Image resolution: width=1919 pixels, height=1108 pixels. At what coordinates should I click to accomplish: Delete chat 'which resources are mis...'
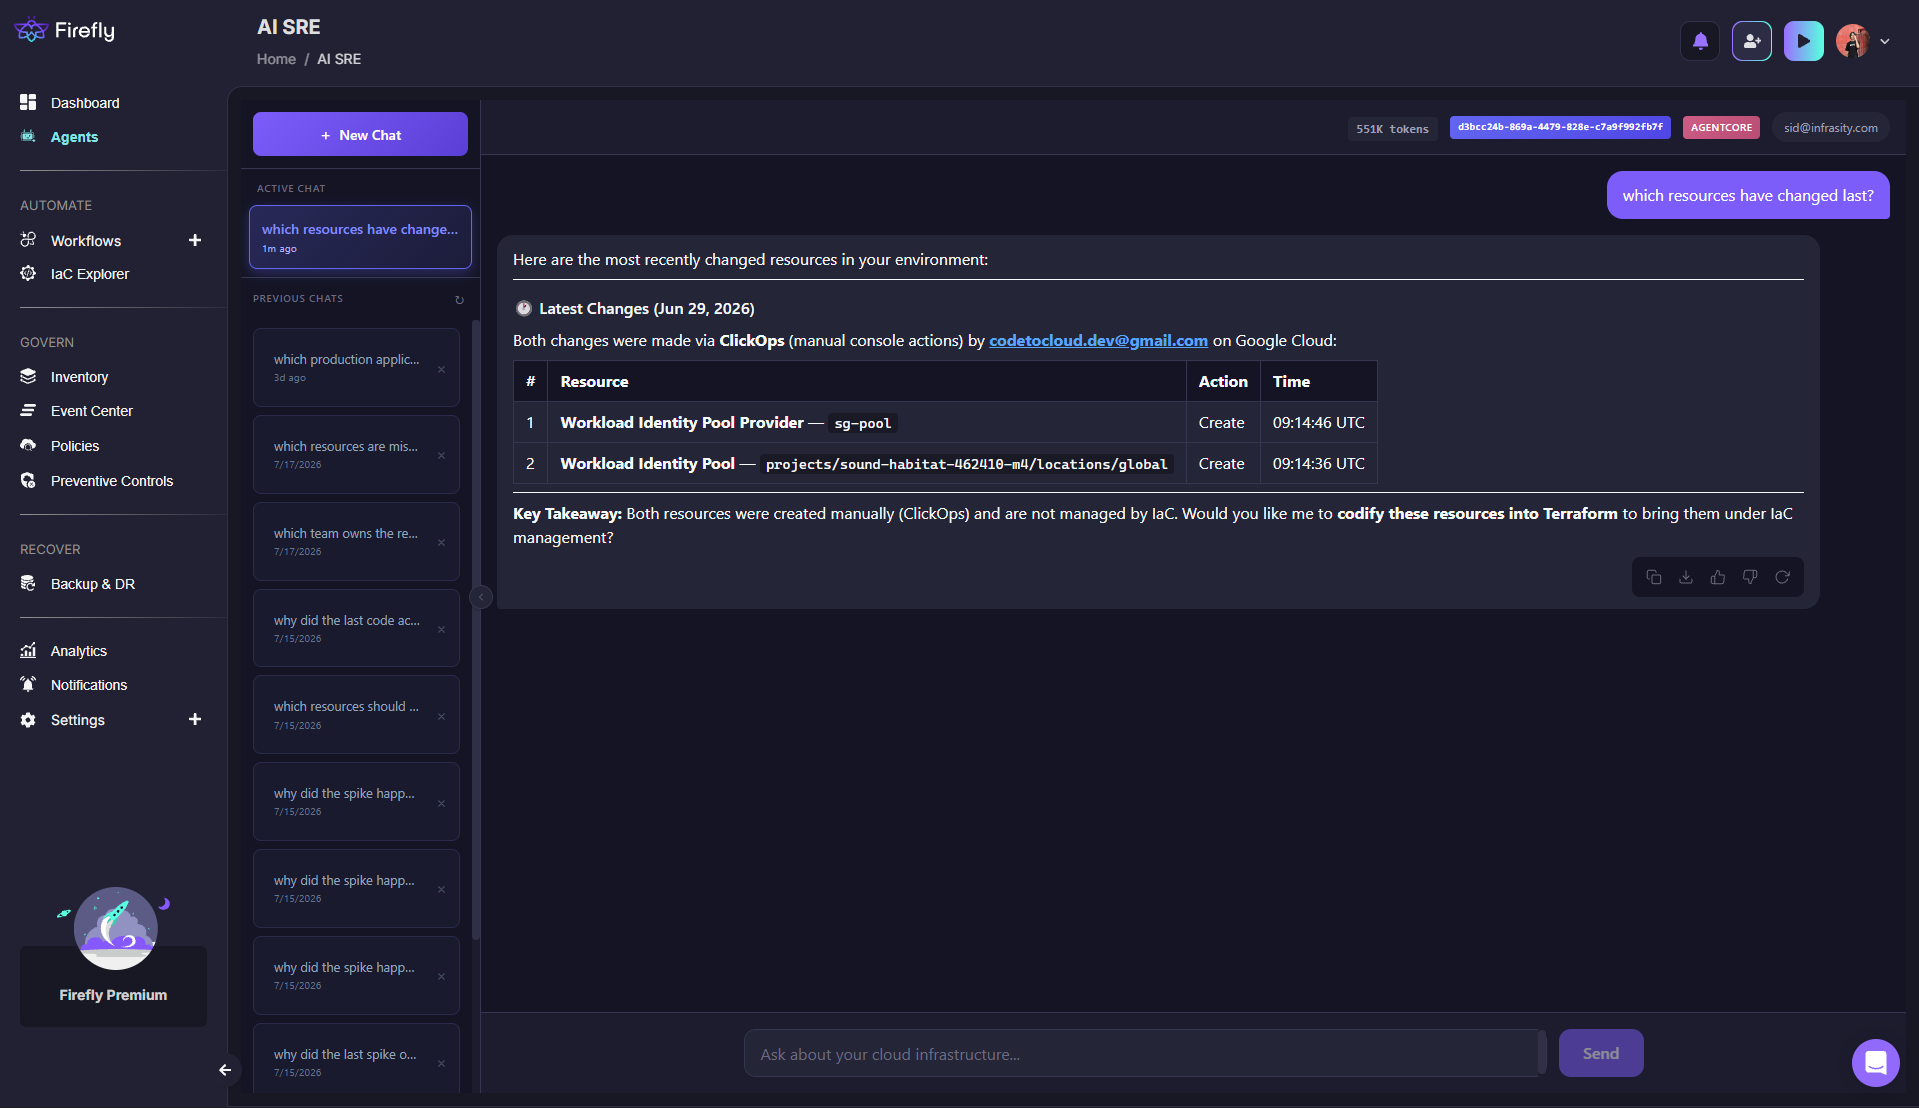[441, 455]
